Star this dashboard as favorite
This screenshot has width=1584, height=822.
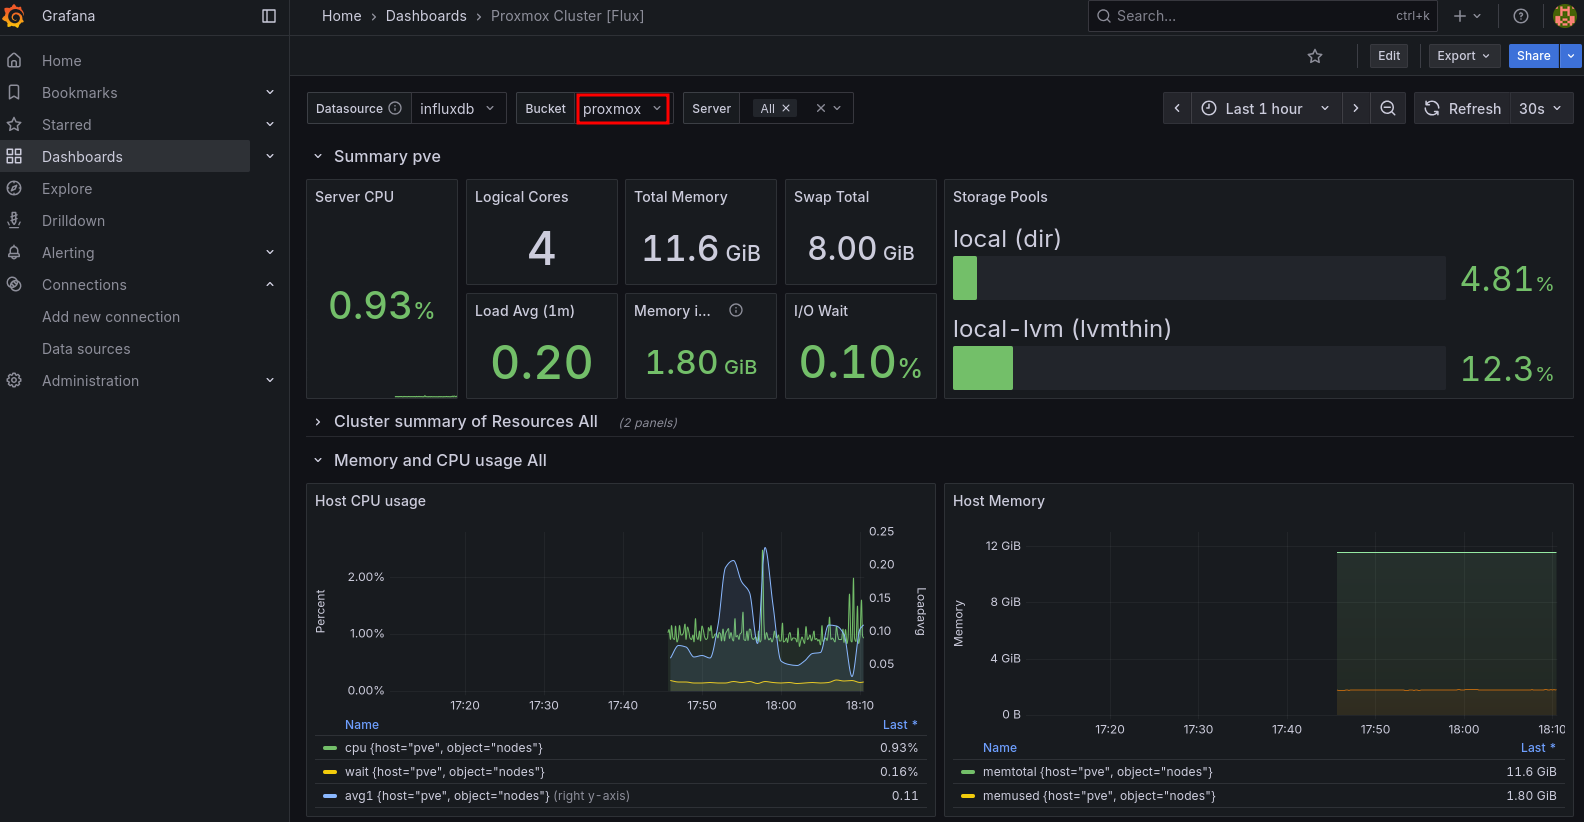1315,56
